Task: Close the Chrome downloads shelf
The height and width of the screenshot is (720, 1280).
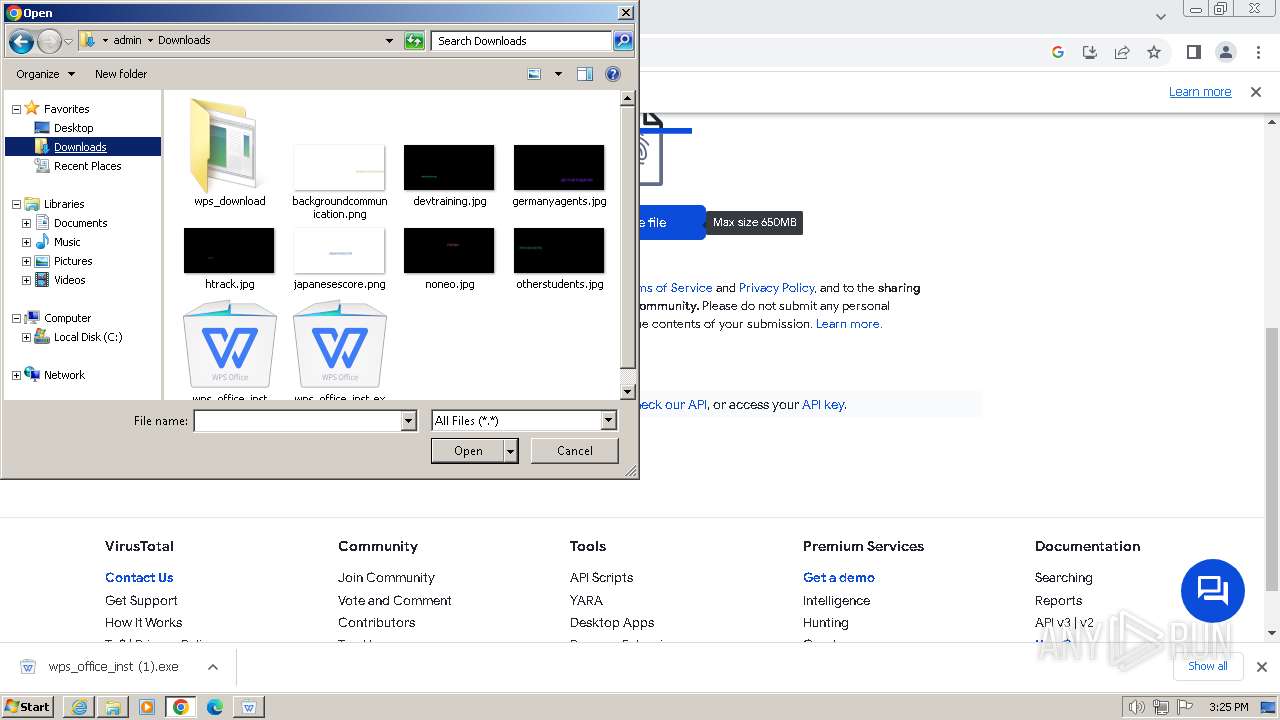Action: click(x=1261, y=667)
